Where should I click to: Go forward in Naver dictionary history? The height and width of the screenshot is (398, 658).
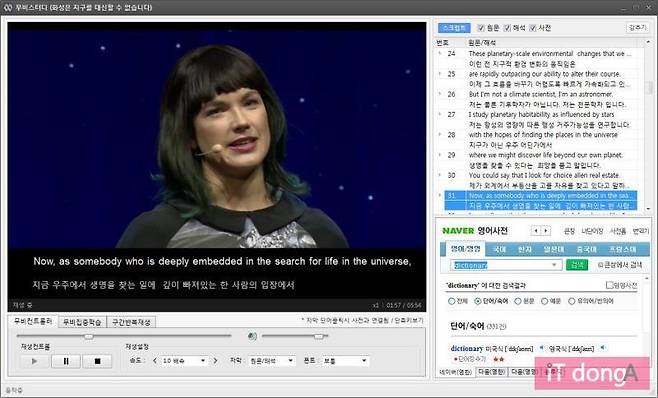click(x=546, y=230)
